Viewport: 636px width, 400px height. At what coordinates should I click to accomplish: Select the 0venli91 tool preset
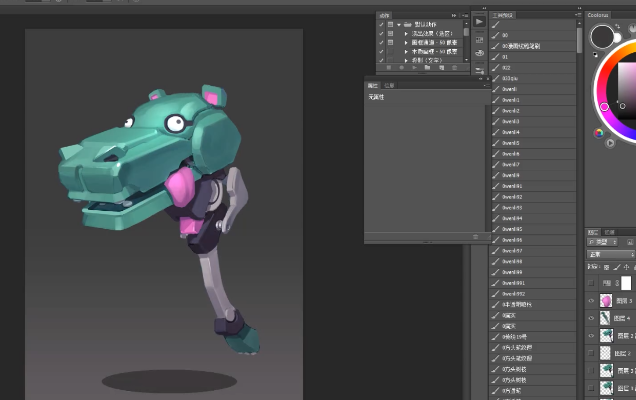[511, 185]
